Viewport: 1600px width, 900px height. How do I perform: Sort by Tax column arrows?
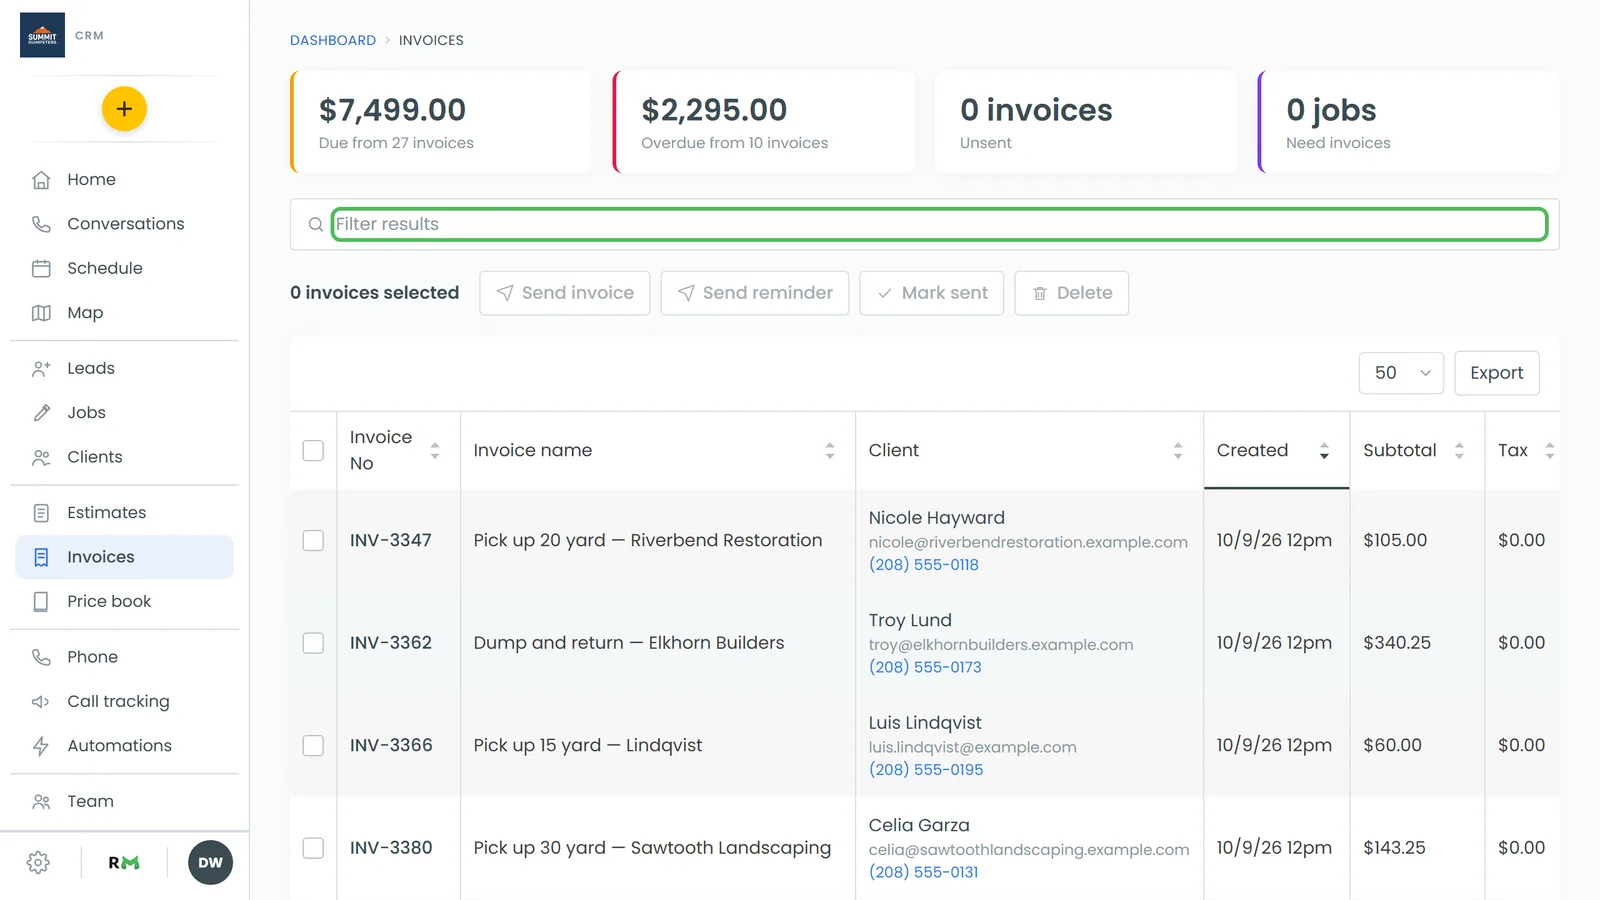tap(1549, 451)
